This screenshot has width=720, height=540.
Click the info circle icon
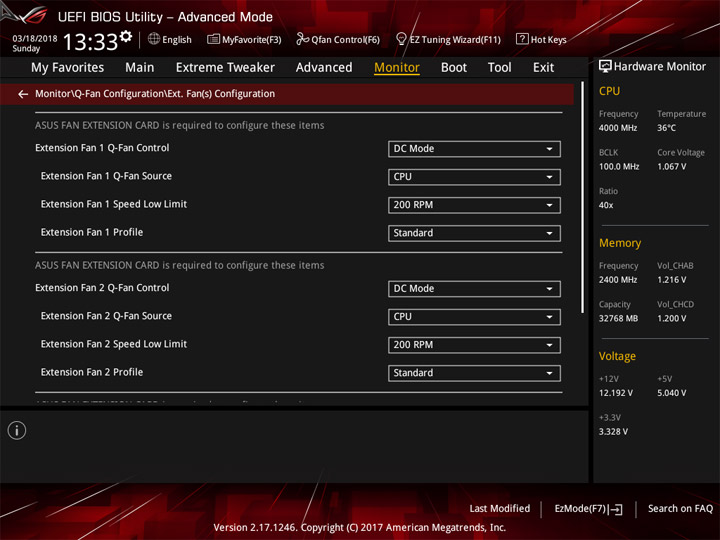tap(17, 430)
